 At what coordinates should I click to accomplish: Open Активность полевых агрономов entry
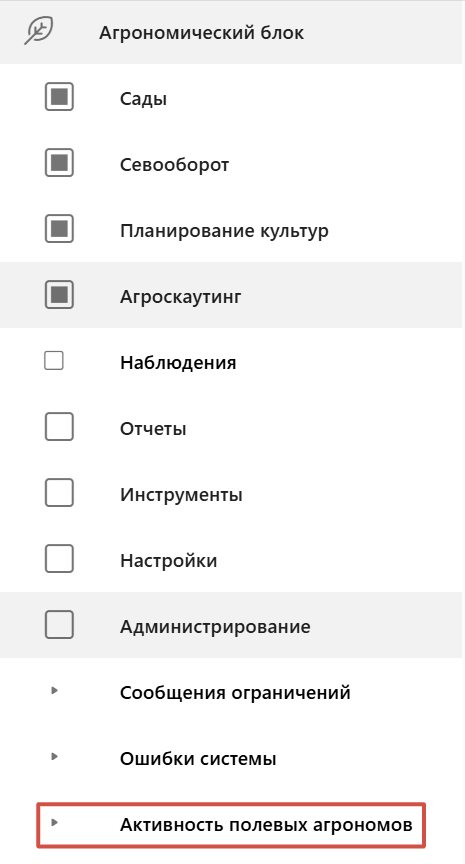click(x=231, y=825)
